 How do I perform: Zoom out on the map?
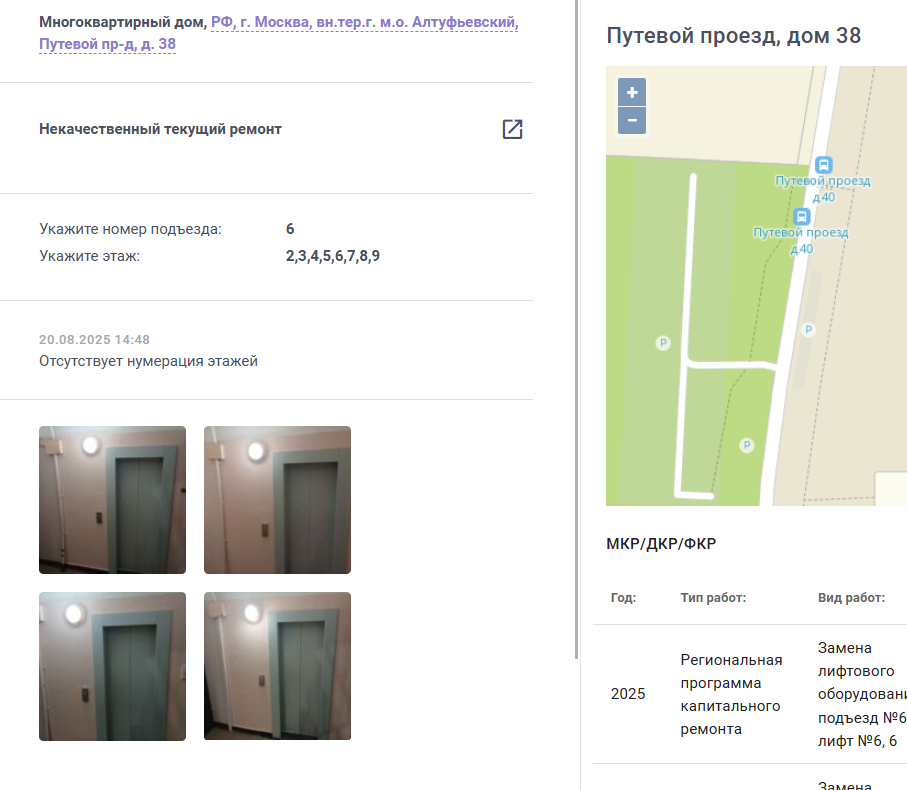pyautogui.click(x=632, y=120)
